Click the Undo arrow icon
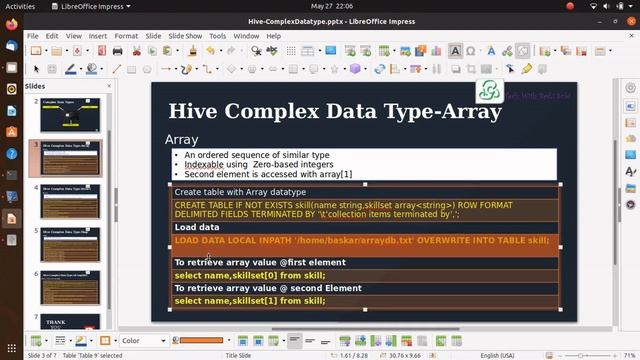Screen dimensions: 640x360 [210, 51]
